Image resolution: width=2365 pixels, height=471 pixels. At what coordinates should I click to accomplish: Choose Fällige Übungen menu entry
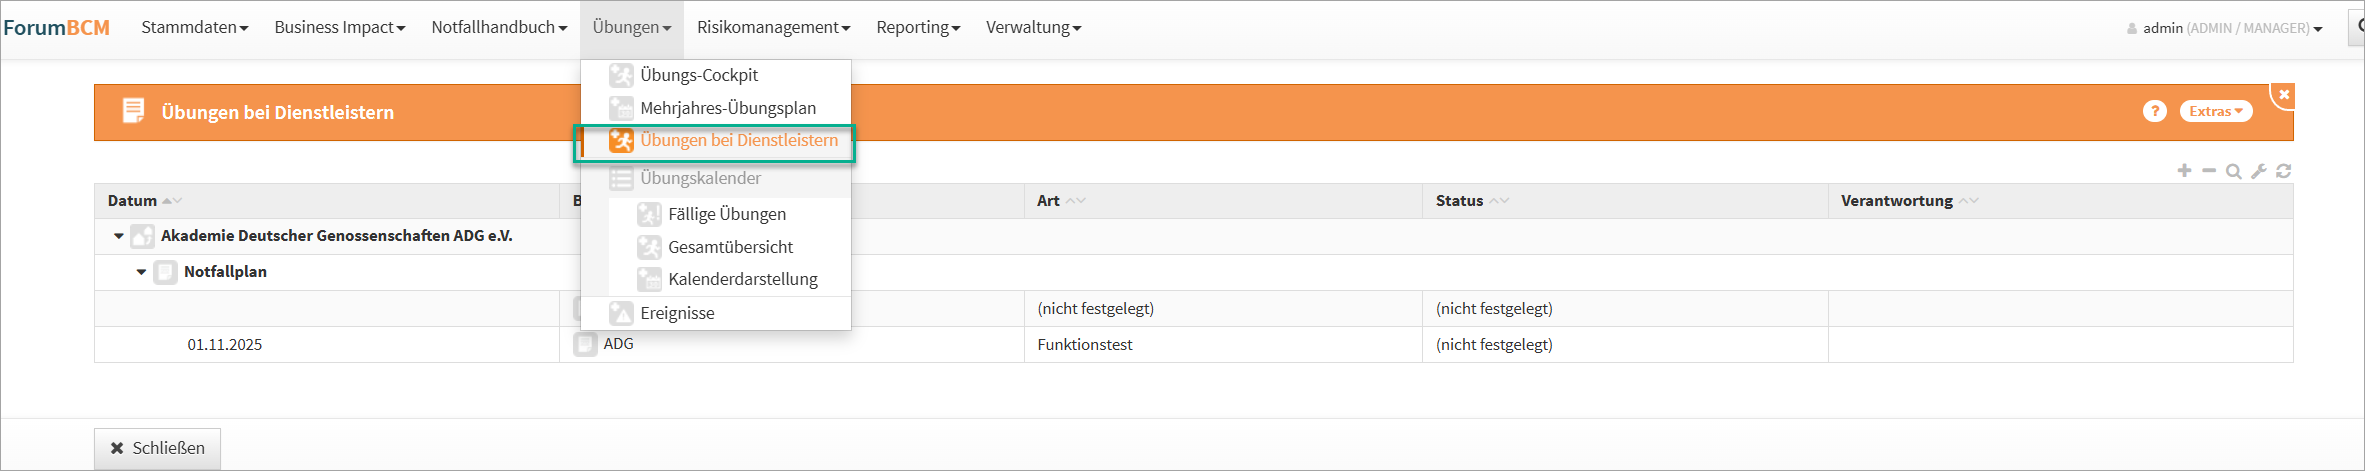(726, 214)
